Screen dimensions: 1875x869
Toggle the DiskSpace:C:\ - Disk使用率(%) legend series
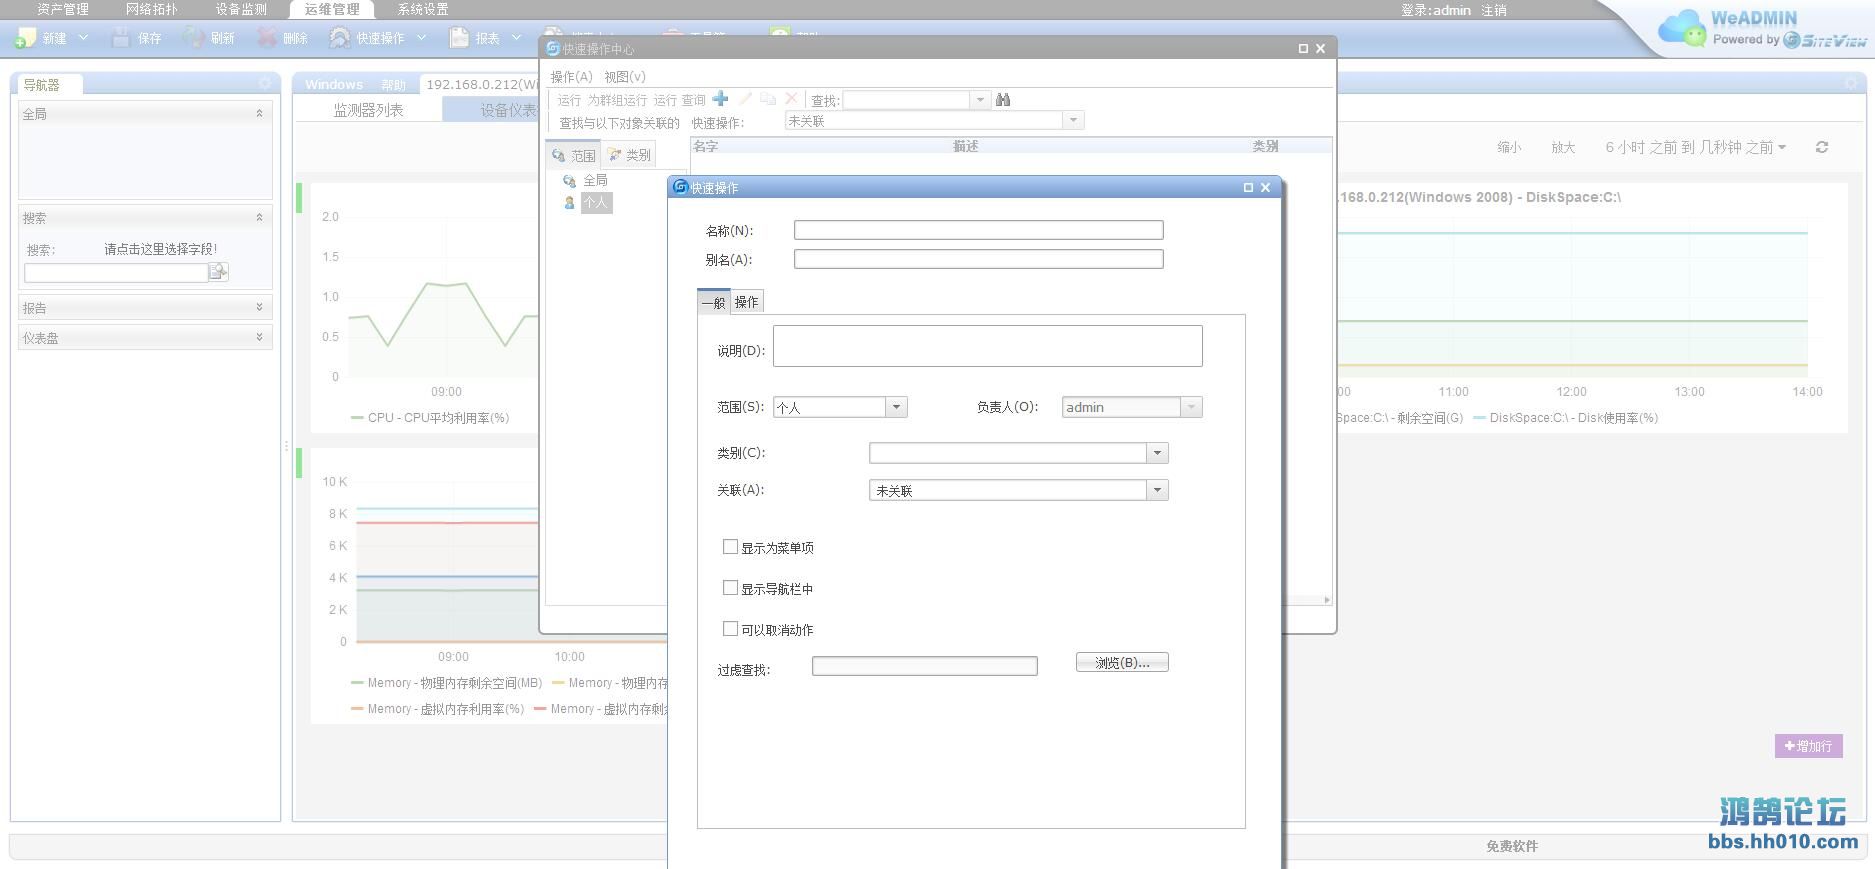1566,418
